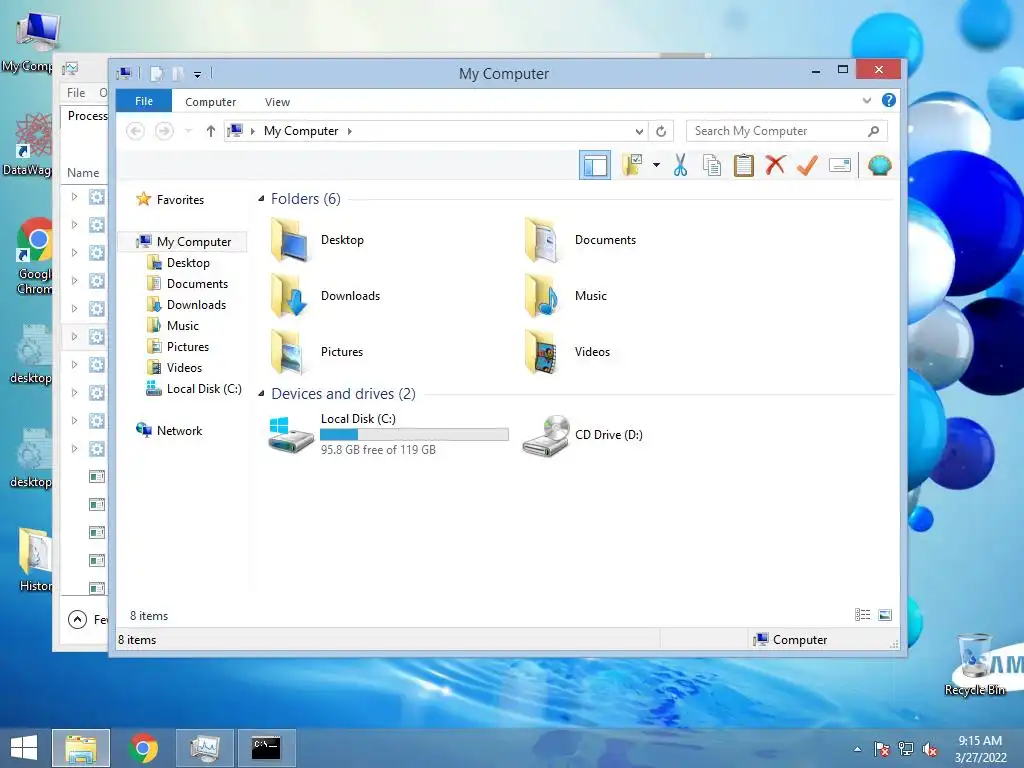Toggle the navigation pane toolbar button

coord(594,165)
